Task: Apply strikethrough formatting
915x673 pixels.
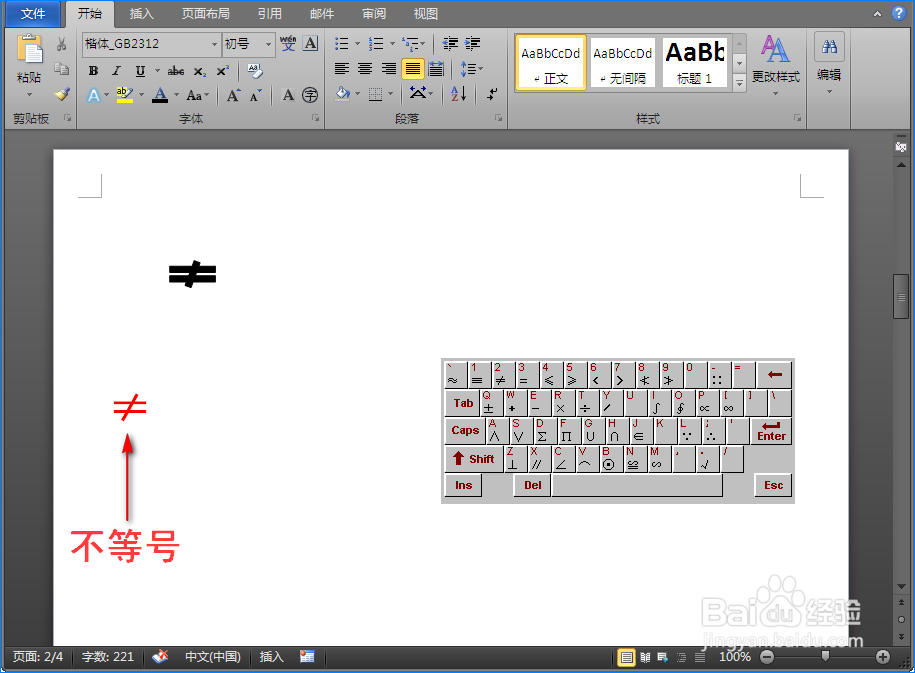Action: point(178,70)
